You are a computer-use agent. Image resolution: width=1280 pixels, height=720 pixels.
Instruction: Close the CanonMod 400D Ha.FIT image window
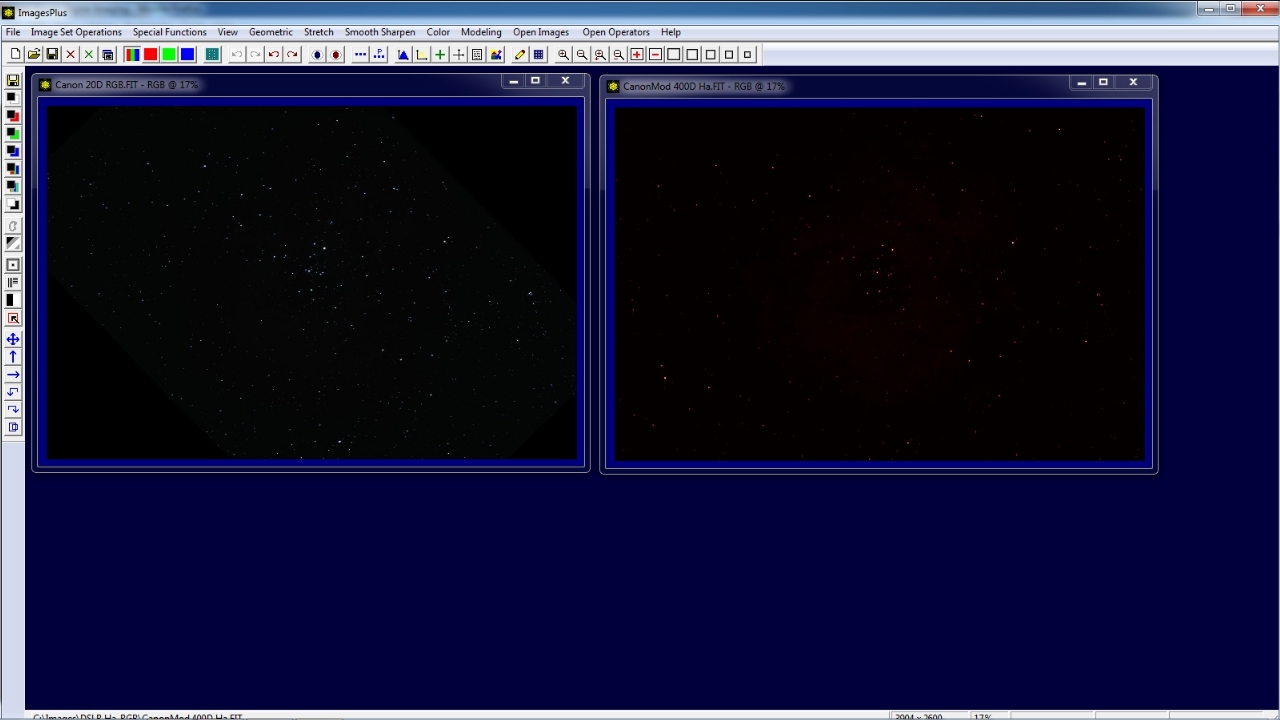(x=1133, y=82)
